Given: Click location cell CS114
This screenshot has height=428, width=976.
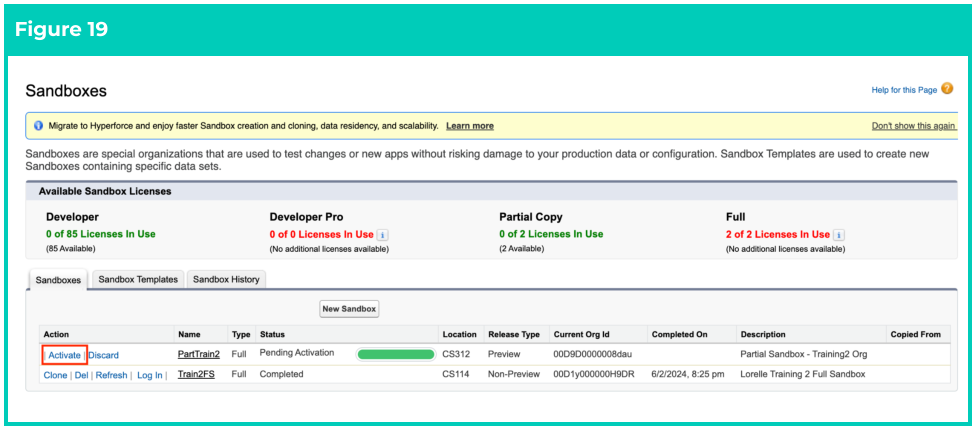Looking at the screenshot, I should 454,374.
